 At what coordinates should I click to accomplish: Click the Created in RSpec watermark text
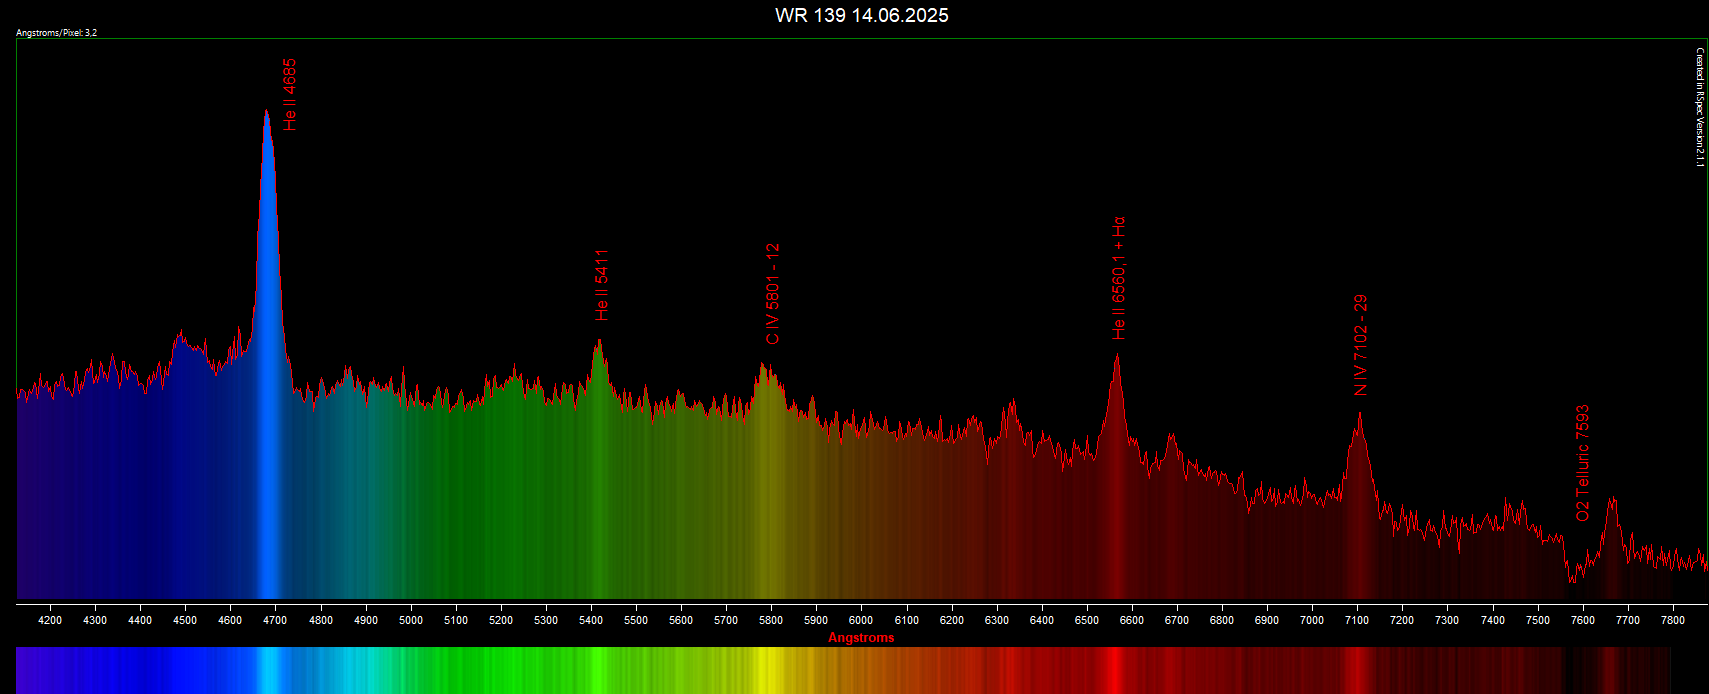point(1699,107)
